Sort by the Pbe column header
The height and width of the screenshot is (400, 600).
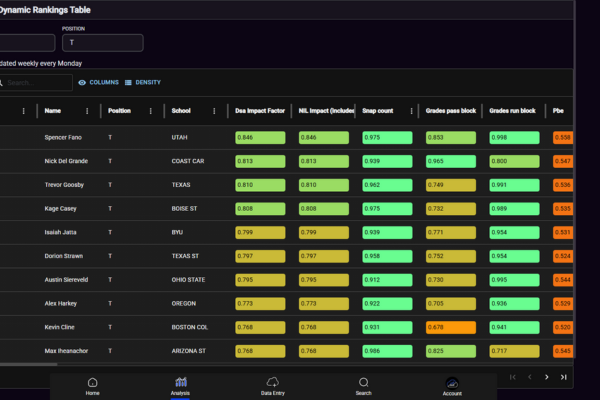558,111
